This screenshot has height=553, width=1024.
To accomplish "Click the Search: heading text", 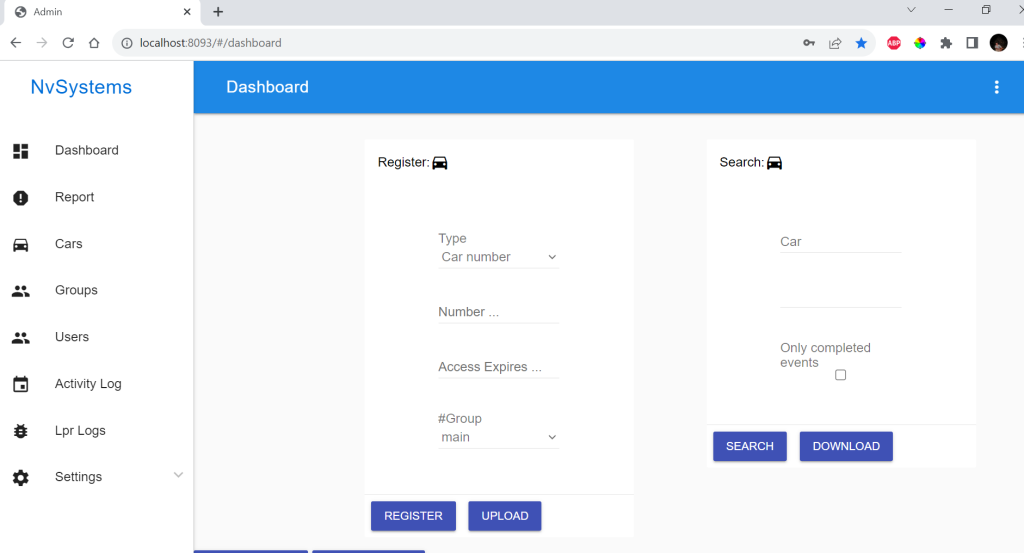I will click(742, 163).
